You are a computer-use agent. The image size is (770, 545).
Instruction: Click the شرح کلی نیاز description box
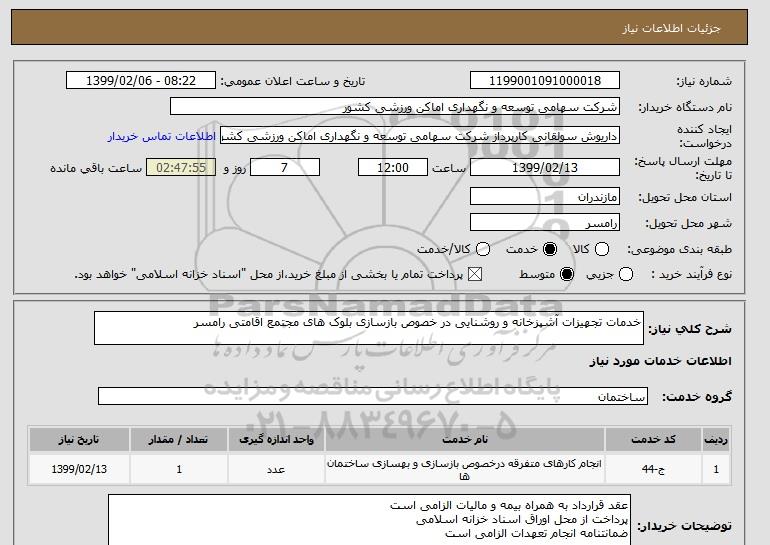click(369, 328)
